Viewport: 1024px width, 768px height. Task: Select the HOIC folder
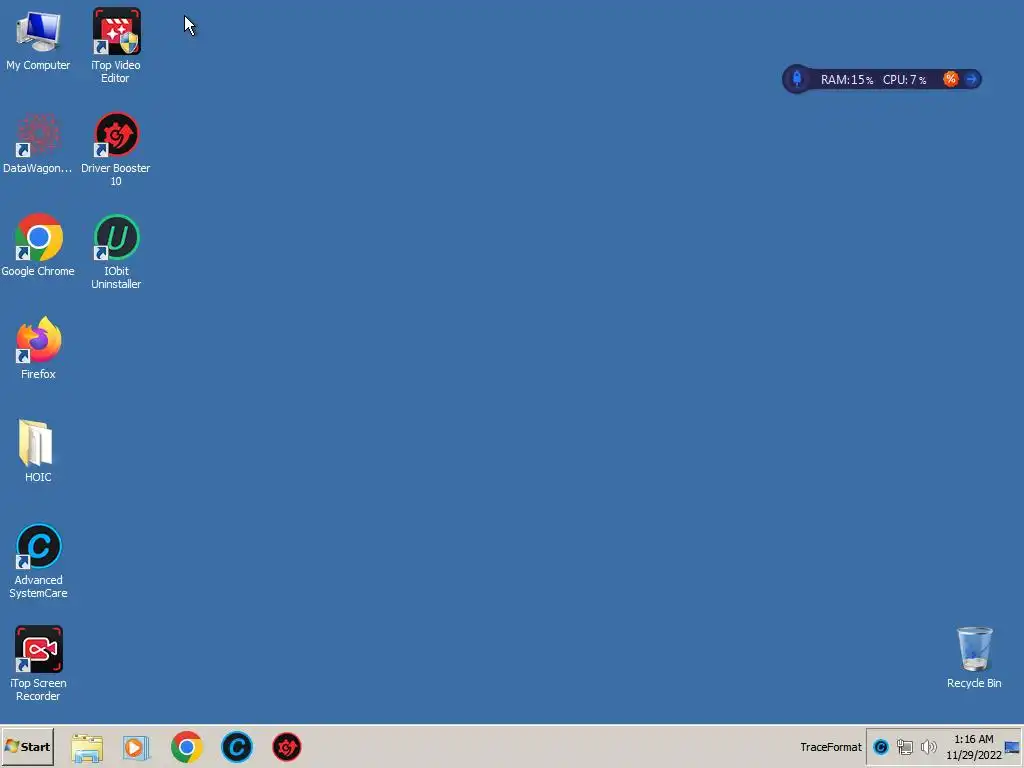(x=37, y=451)
